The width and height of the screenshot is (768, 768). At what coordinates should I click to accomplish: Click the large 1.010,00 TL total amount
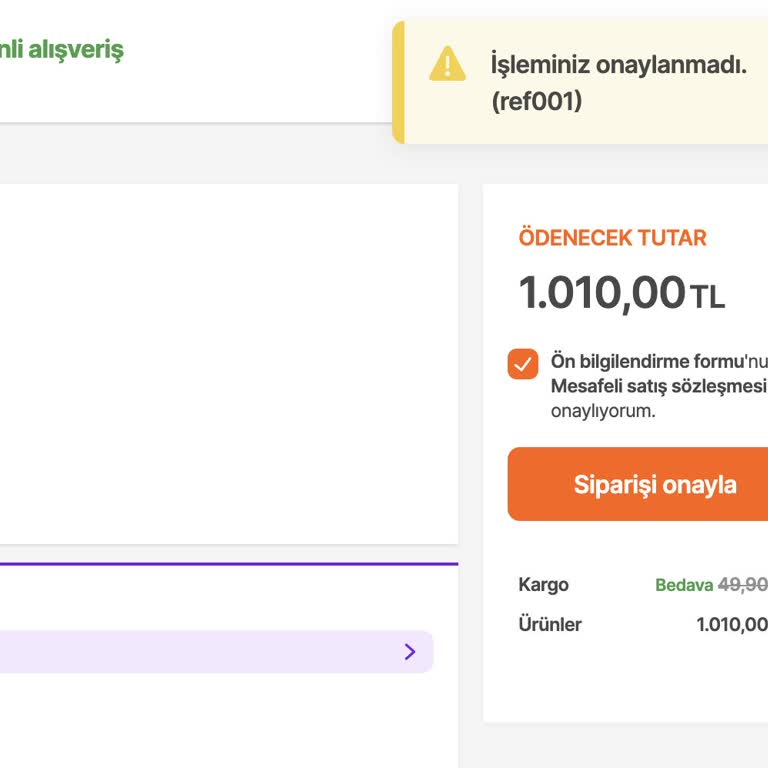pyautogui.click(x=620, y=293)
